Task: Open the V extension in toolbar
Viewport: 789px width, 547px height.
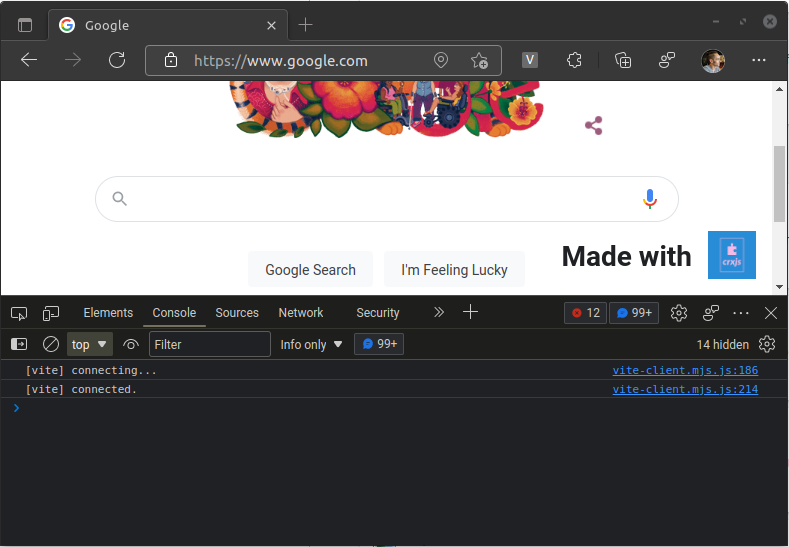Action: point(529,60)
